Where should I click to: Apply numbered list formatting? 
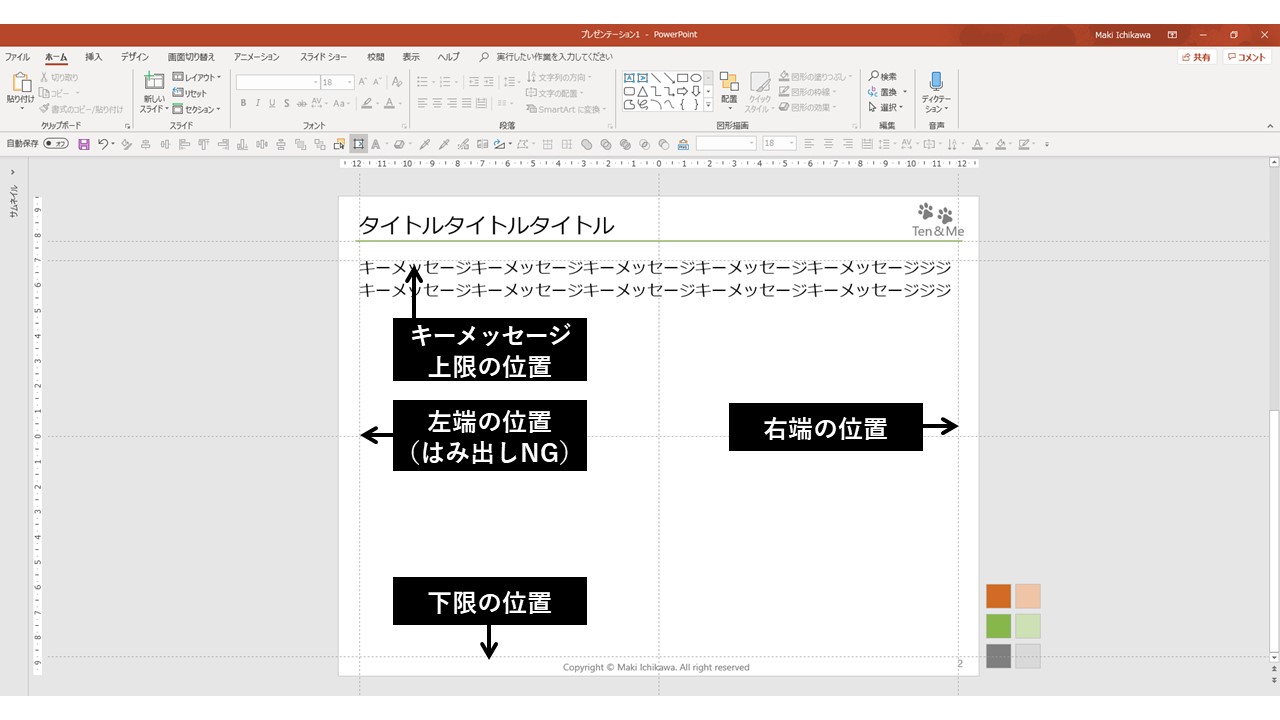click(x=446, y=82)
